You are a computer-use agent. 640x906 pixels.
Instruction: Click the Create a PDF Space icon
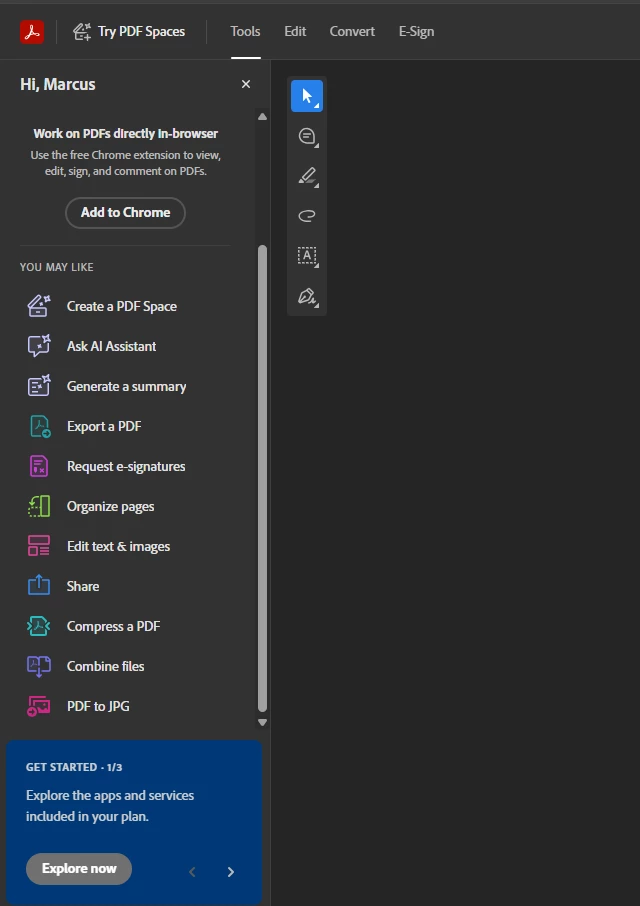(39, 306)
